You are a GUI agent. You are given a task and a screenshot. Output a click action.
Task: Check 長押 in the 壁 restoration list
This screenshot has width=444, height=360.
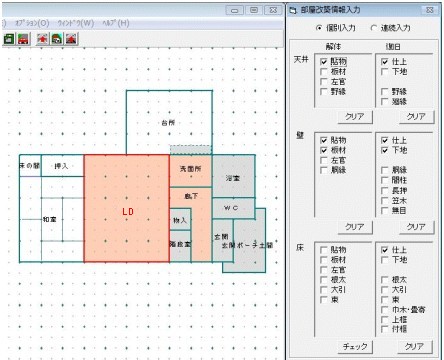click(385, 191)
